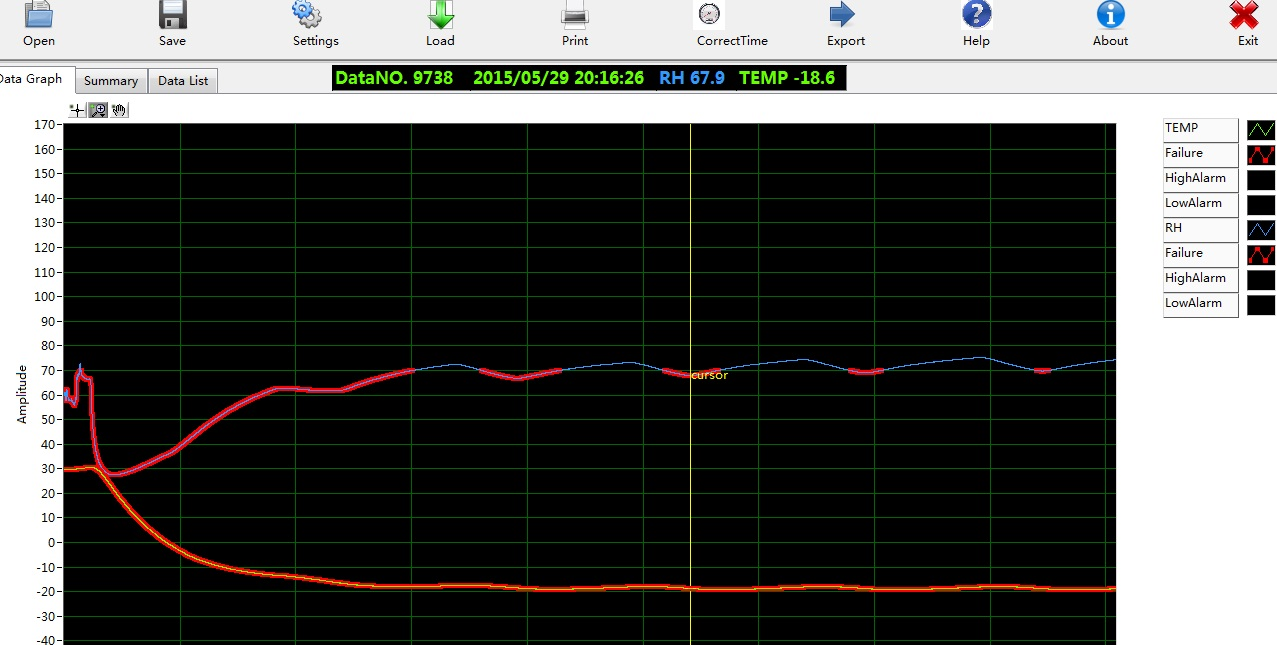Click the CorrectTime clock icon
1277x645 pixels.
click(x=709, y=15)
